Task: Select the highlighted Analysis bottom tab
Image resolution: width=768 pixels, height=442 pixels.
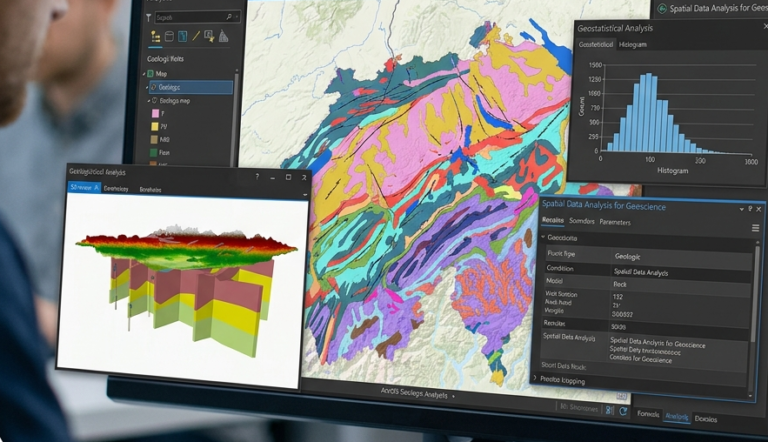Action: [x=677, y=417]
